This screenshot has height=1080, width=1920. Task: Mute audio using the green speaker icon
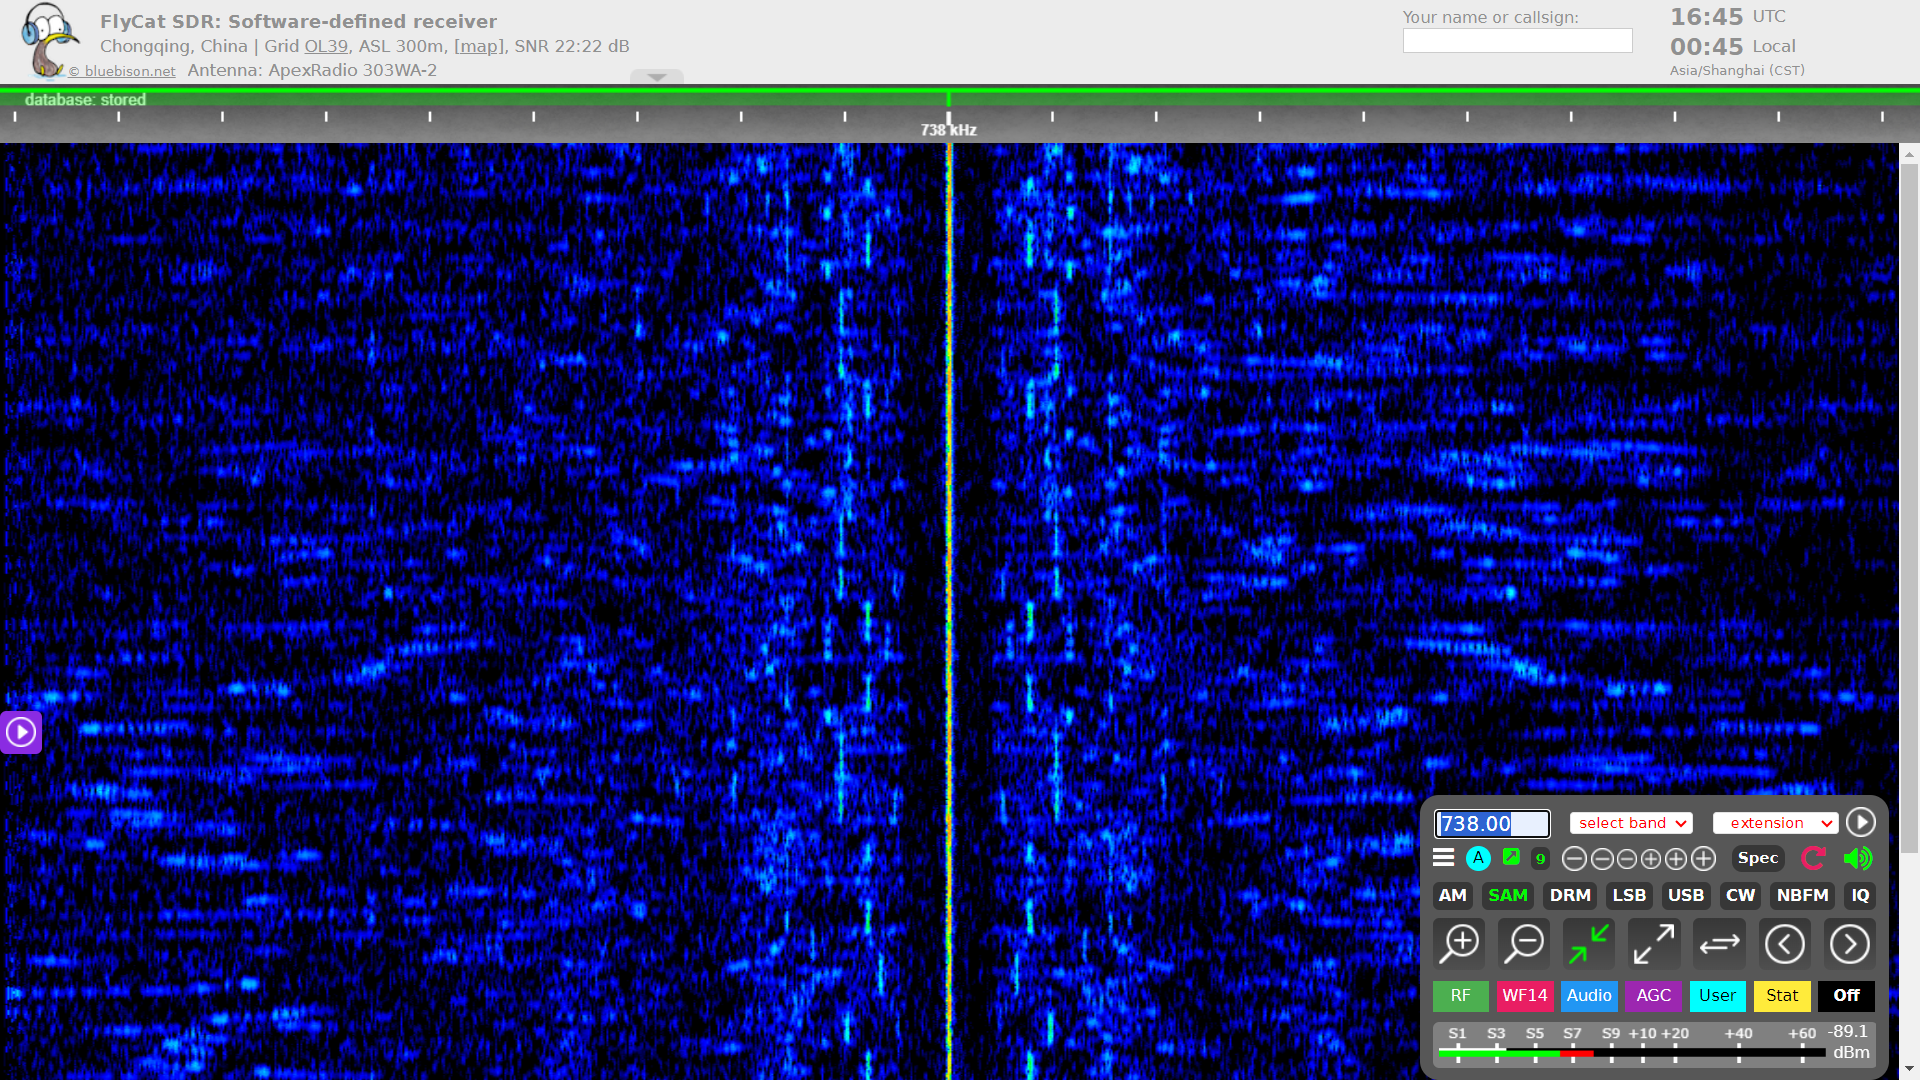(1857, 858)
